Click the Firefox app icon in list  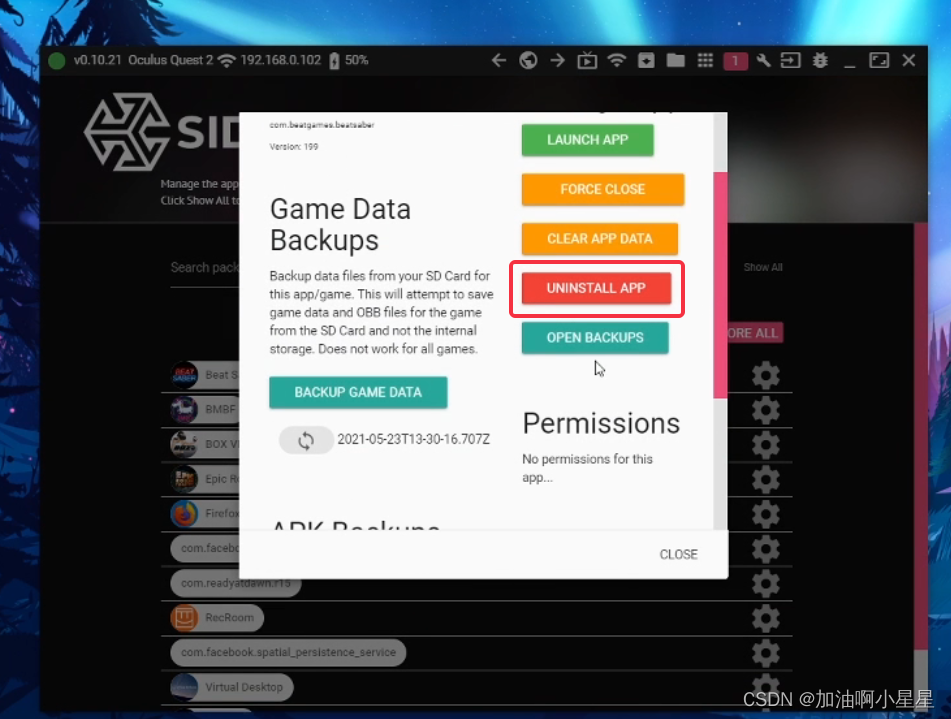[184, 514]
